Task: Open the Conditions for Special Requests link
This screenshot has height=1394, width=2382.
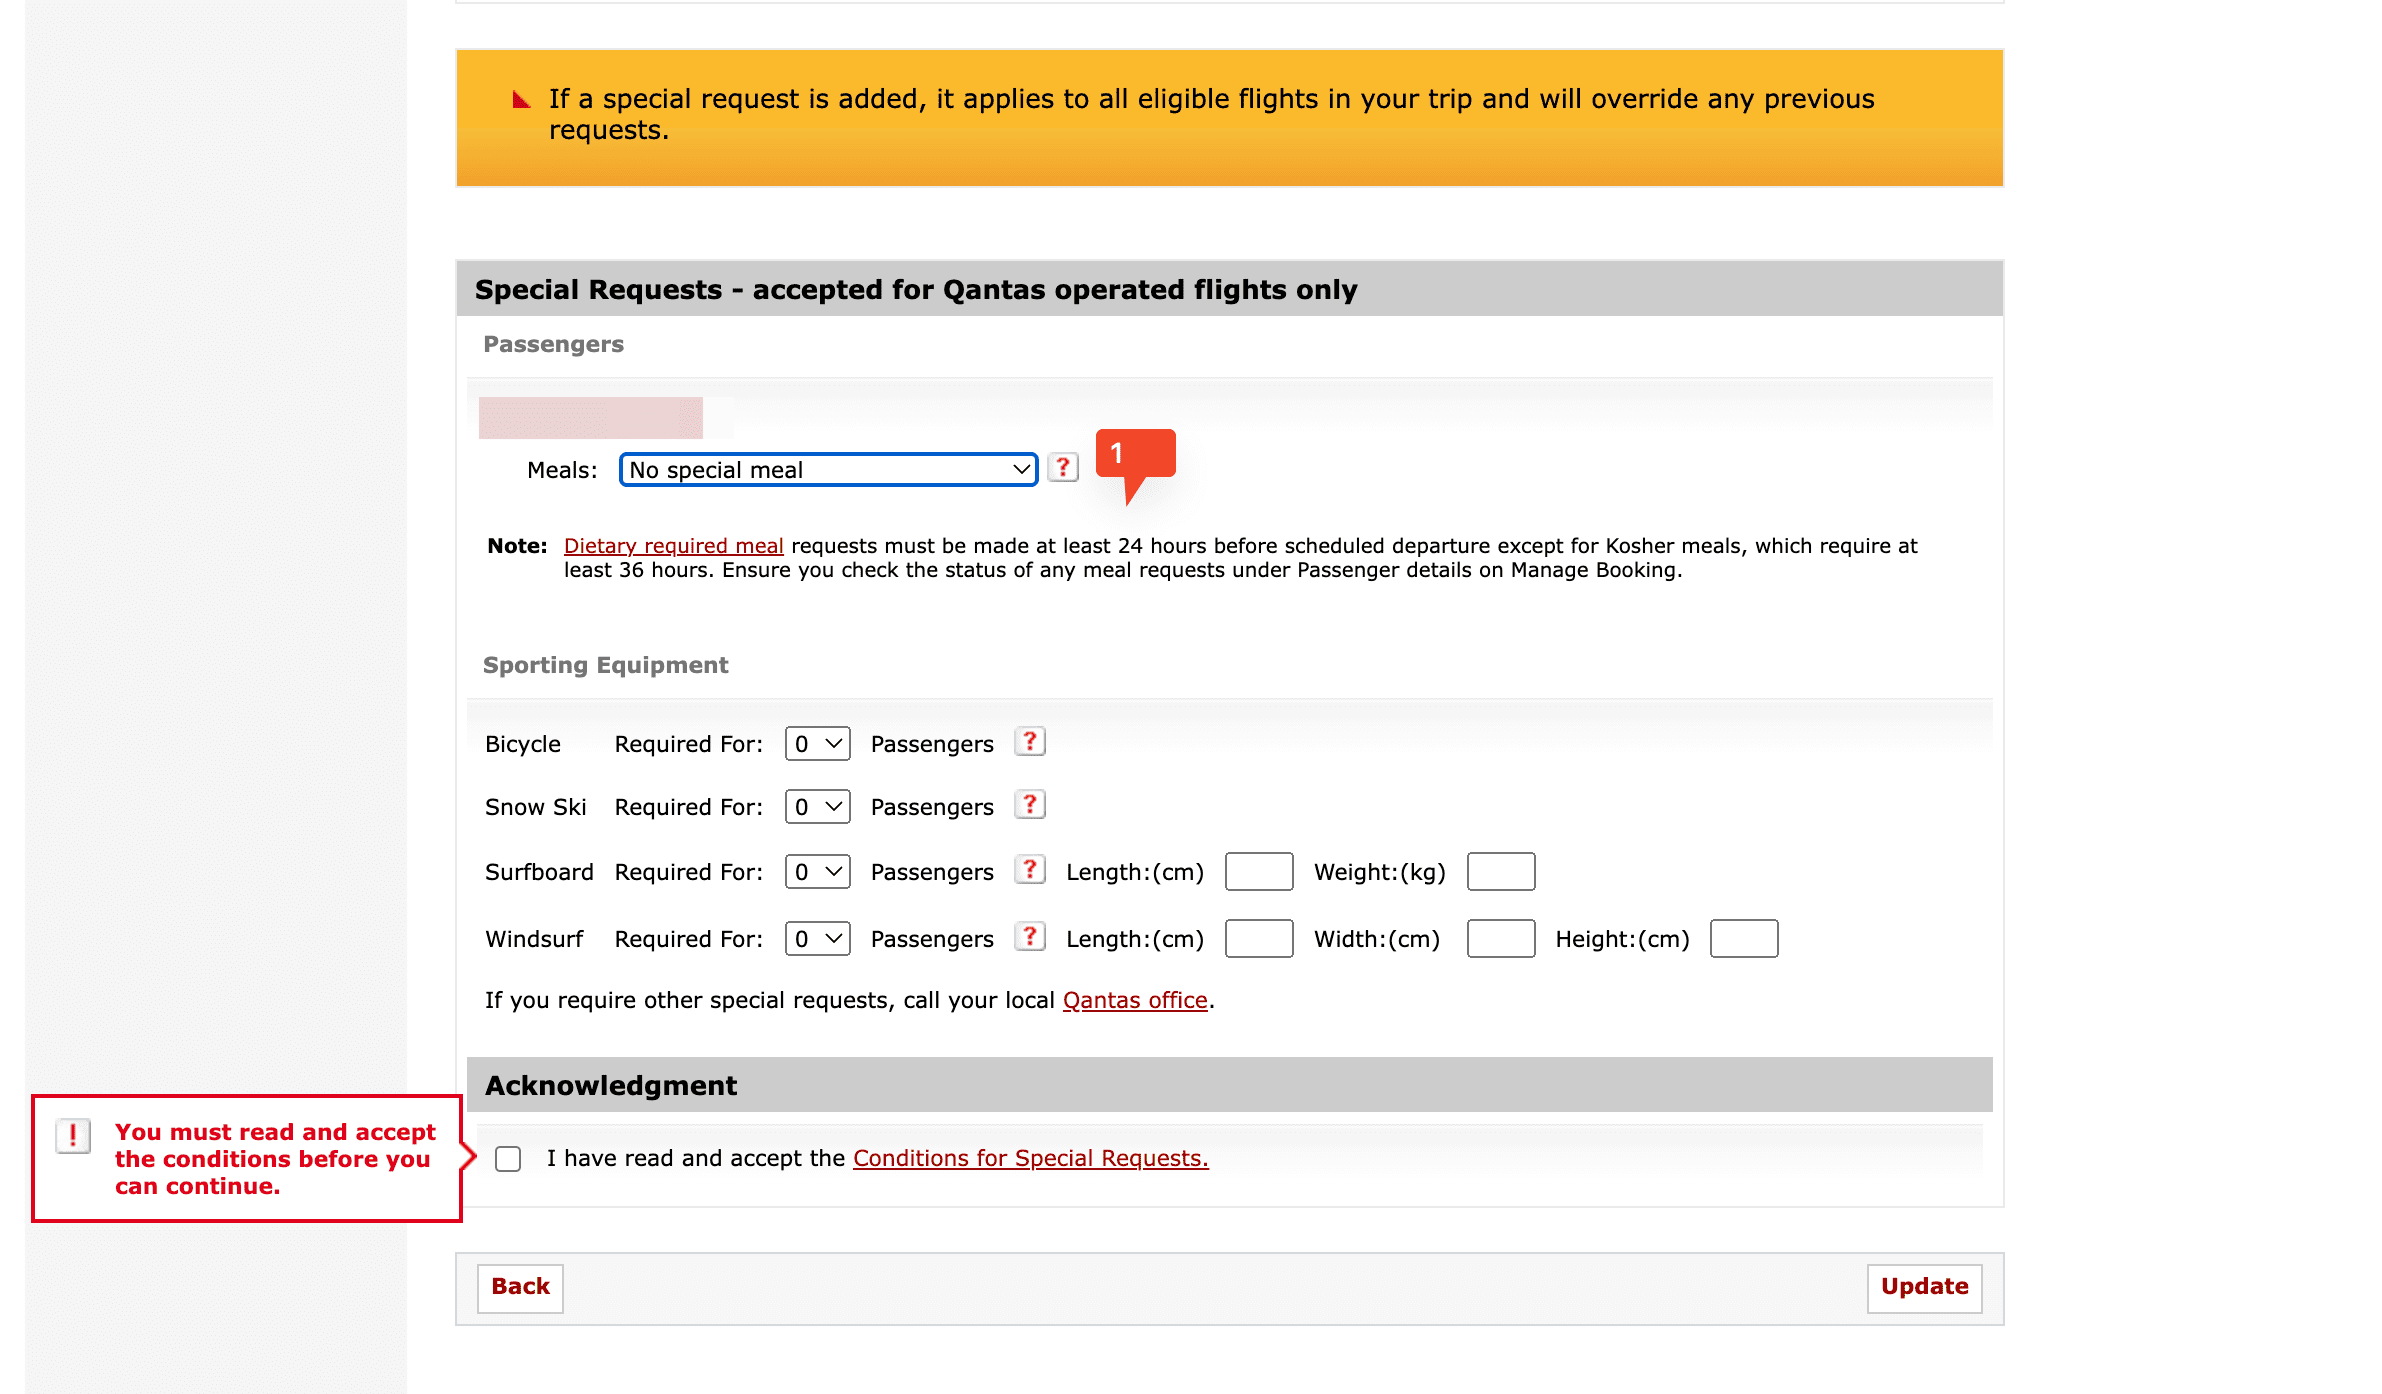Action: point(1030,1159)
